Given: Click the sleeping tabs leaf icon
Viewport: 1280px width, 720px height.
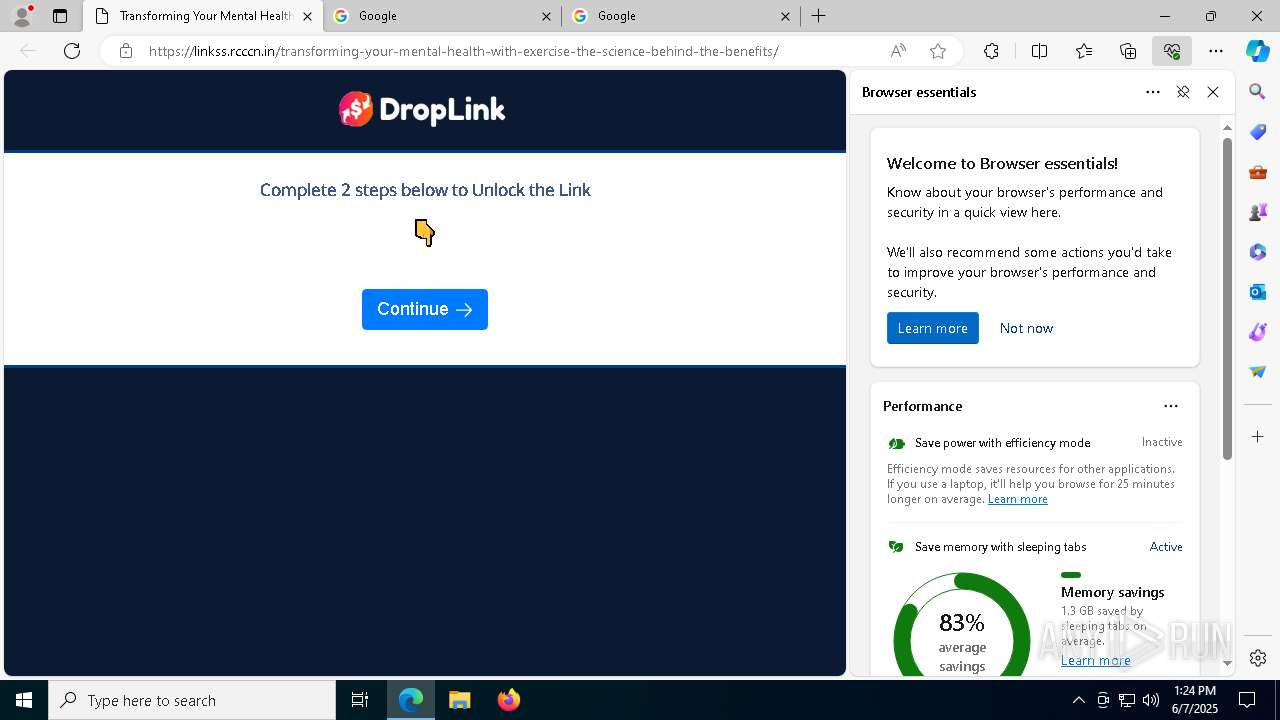Looking at the screenshot, I should pyautogui.click(x=896, y=547).
